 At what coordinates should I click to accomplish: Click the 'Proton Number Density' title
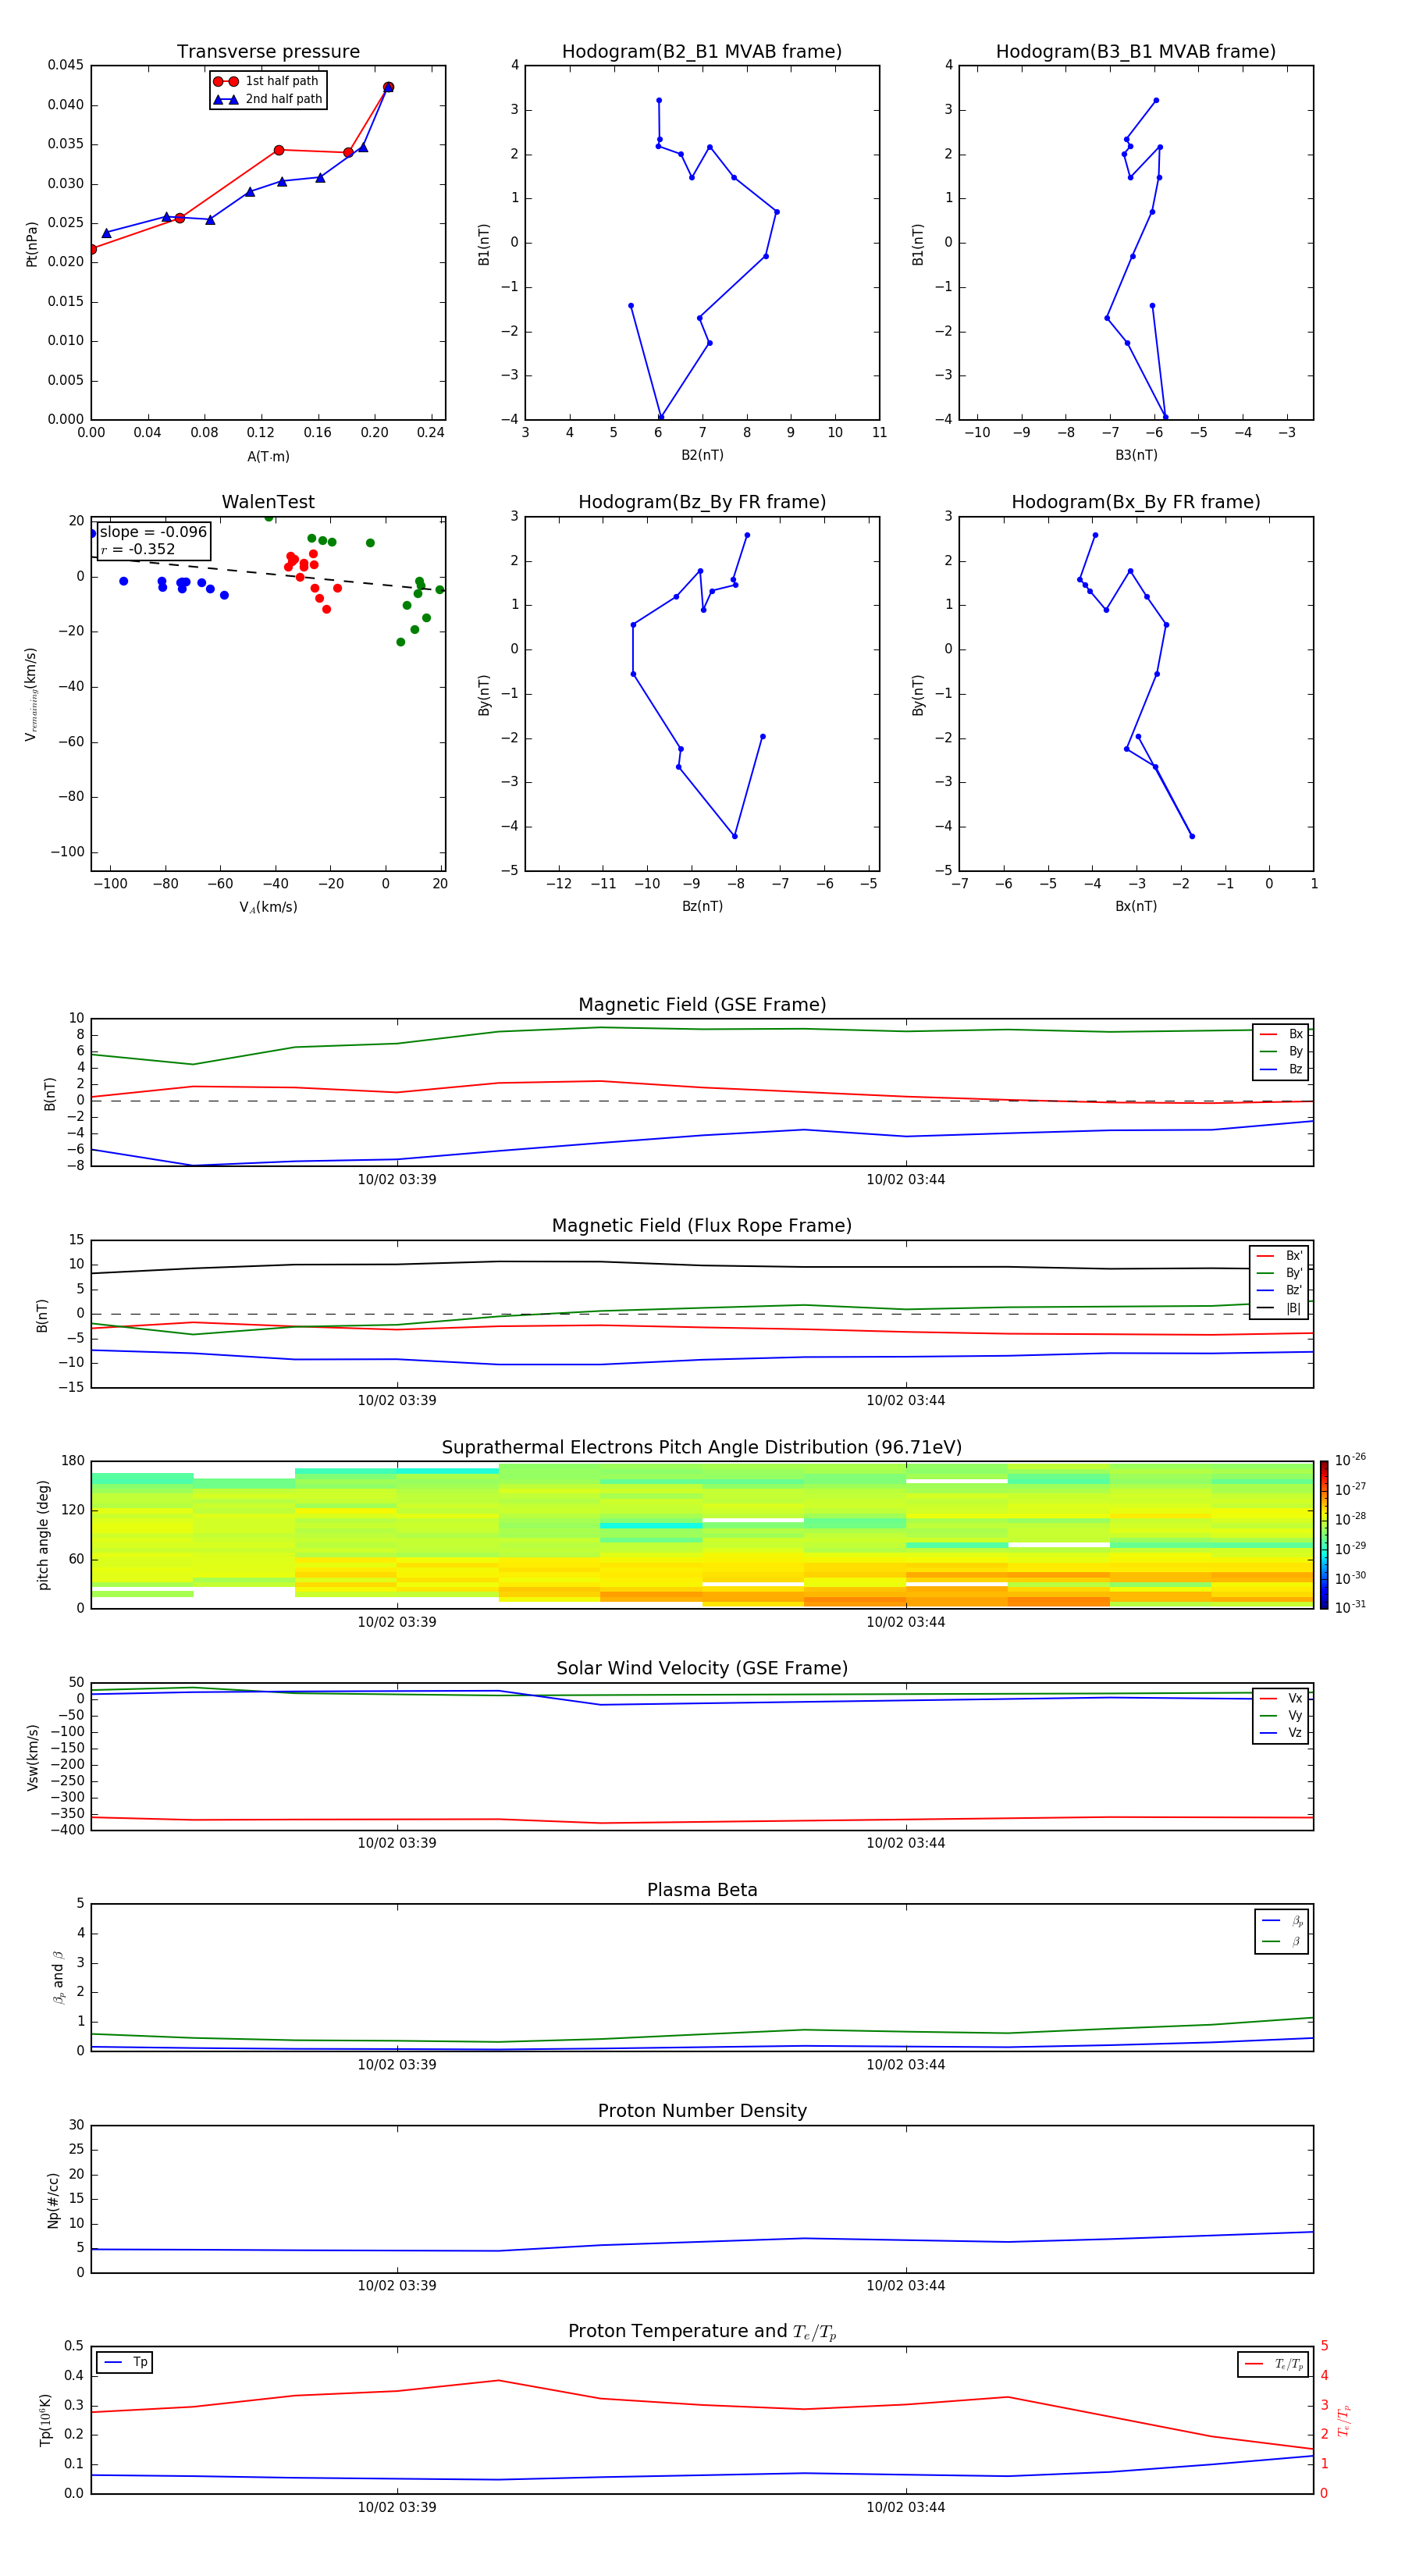702,2111
